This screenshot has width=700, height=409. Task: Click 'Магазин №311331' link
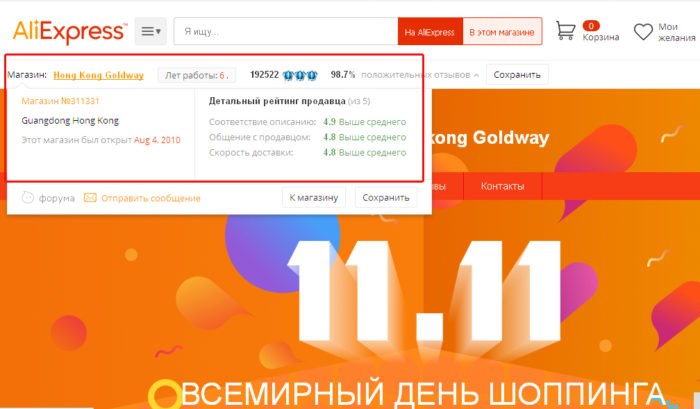(60, 101)
